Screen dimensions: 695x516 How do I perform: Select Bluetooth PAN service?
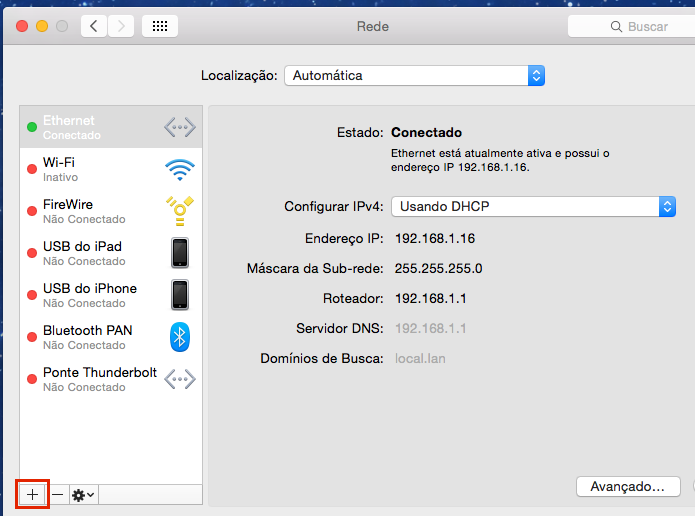111,337
